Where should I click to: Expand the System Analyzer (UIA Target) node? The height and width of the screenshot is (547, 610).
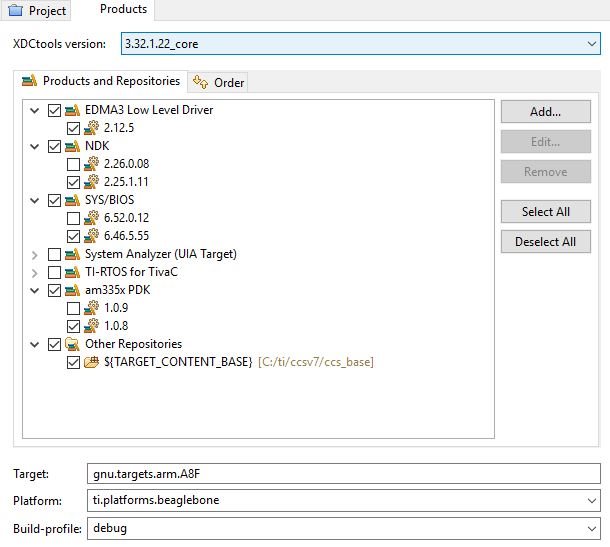point(35,255)
